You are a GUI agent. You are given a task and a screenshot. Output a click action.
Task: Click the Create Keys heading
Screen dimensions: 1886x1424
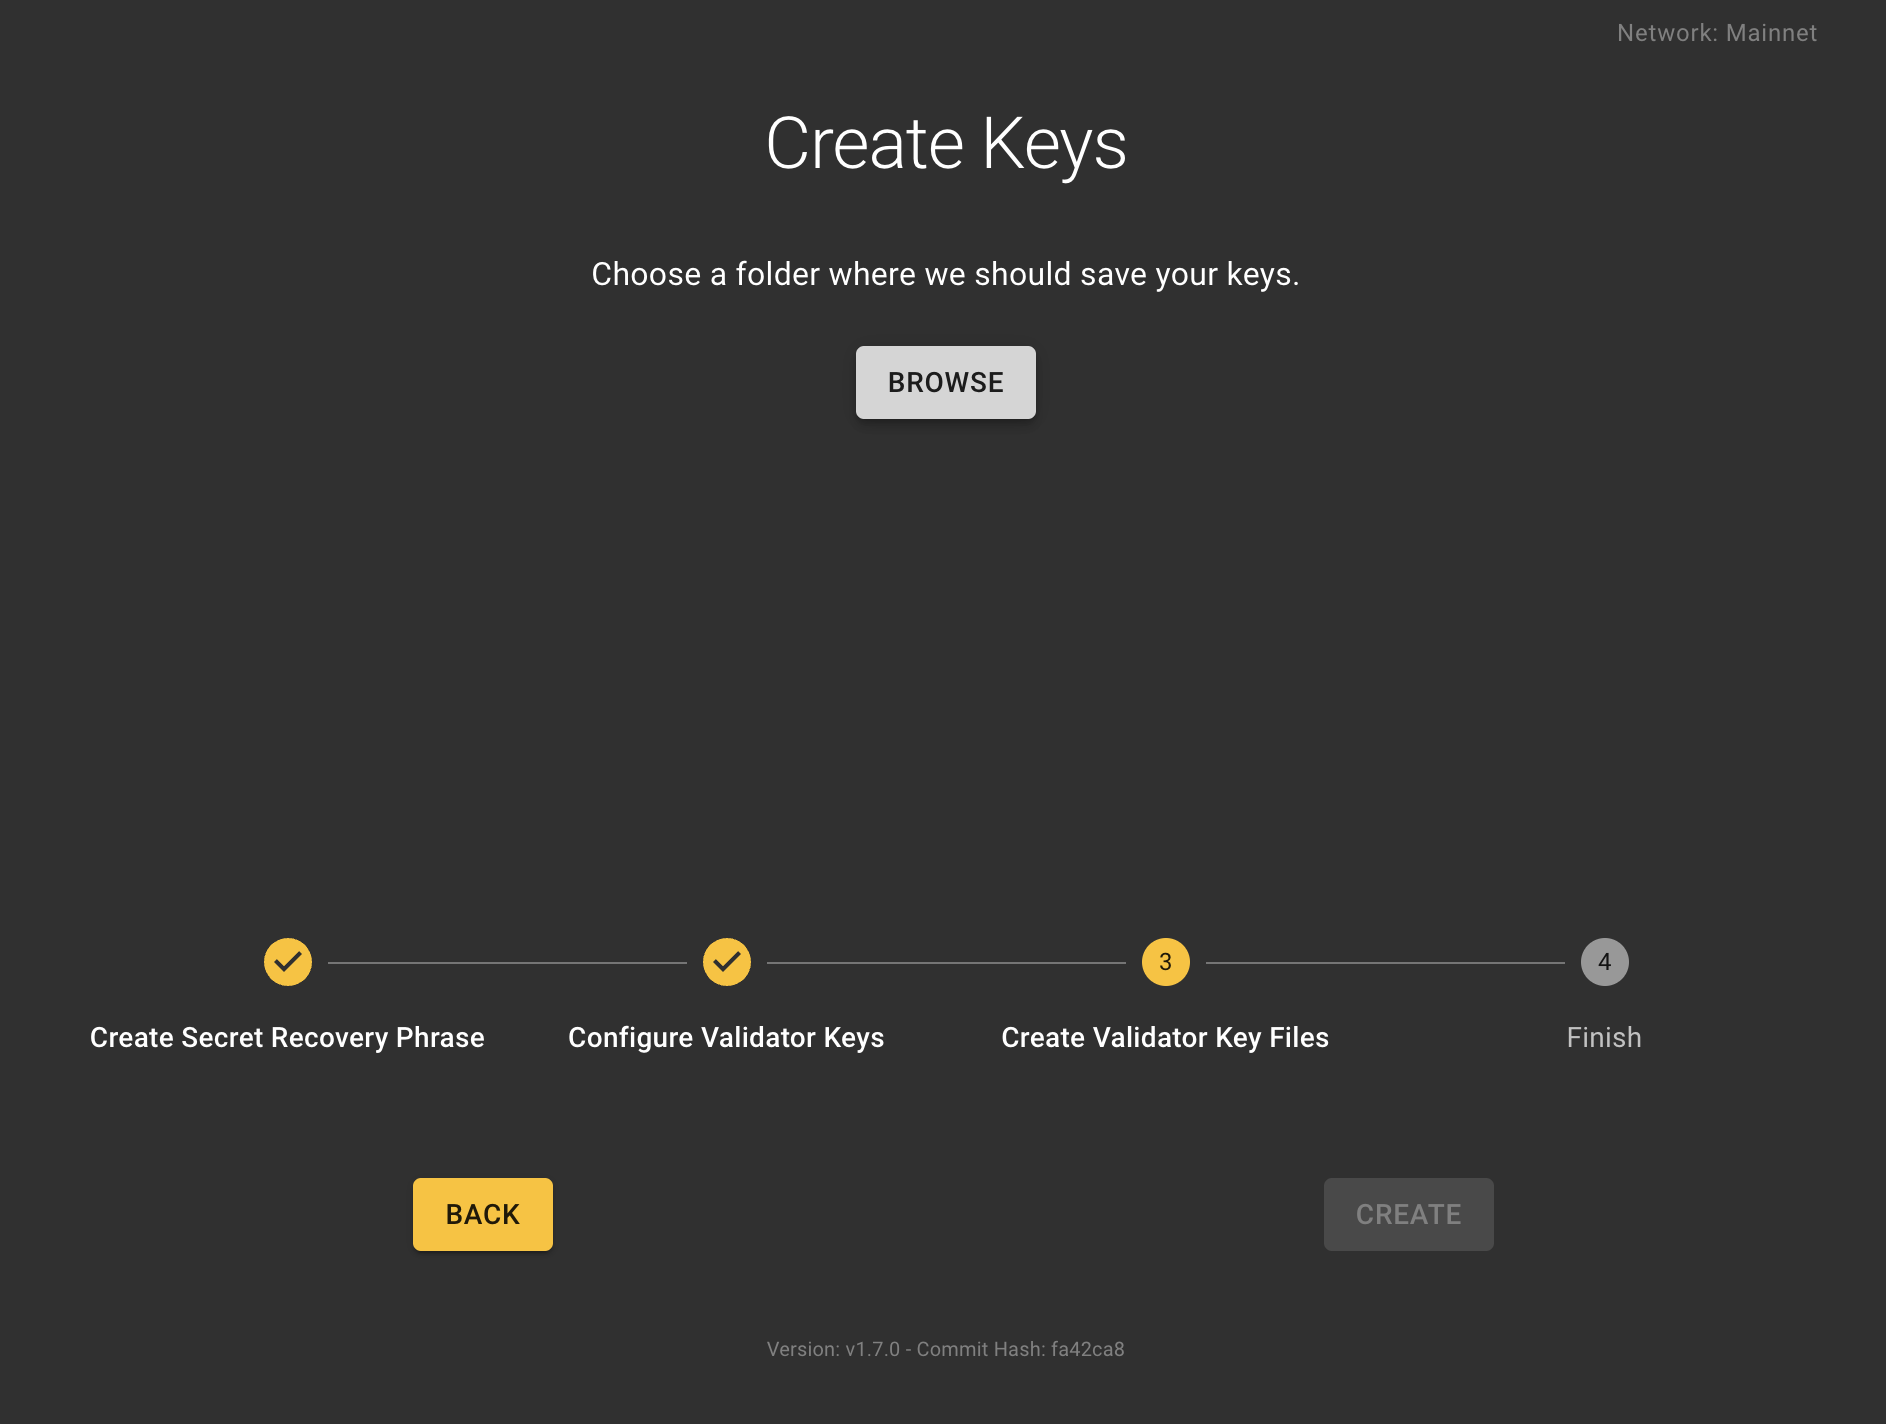click(946, 144)
